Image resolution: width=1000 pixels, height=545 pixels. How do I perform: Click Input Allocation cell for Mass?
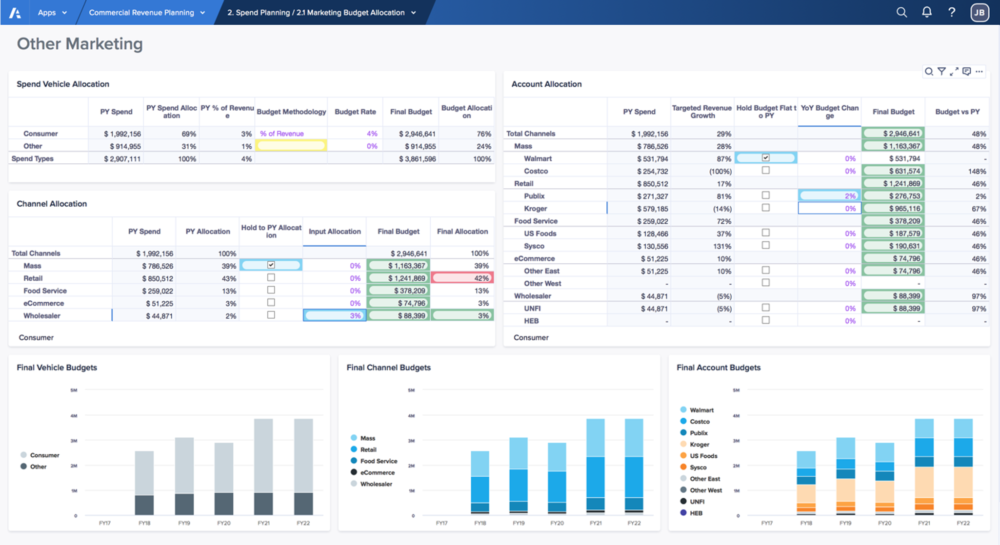point(334,266)
